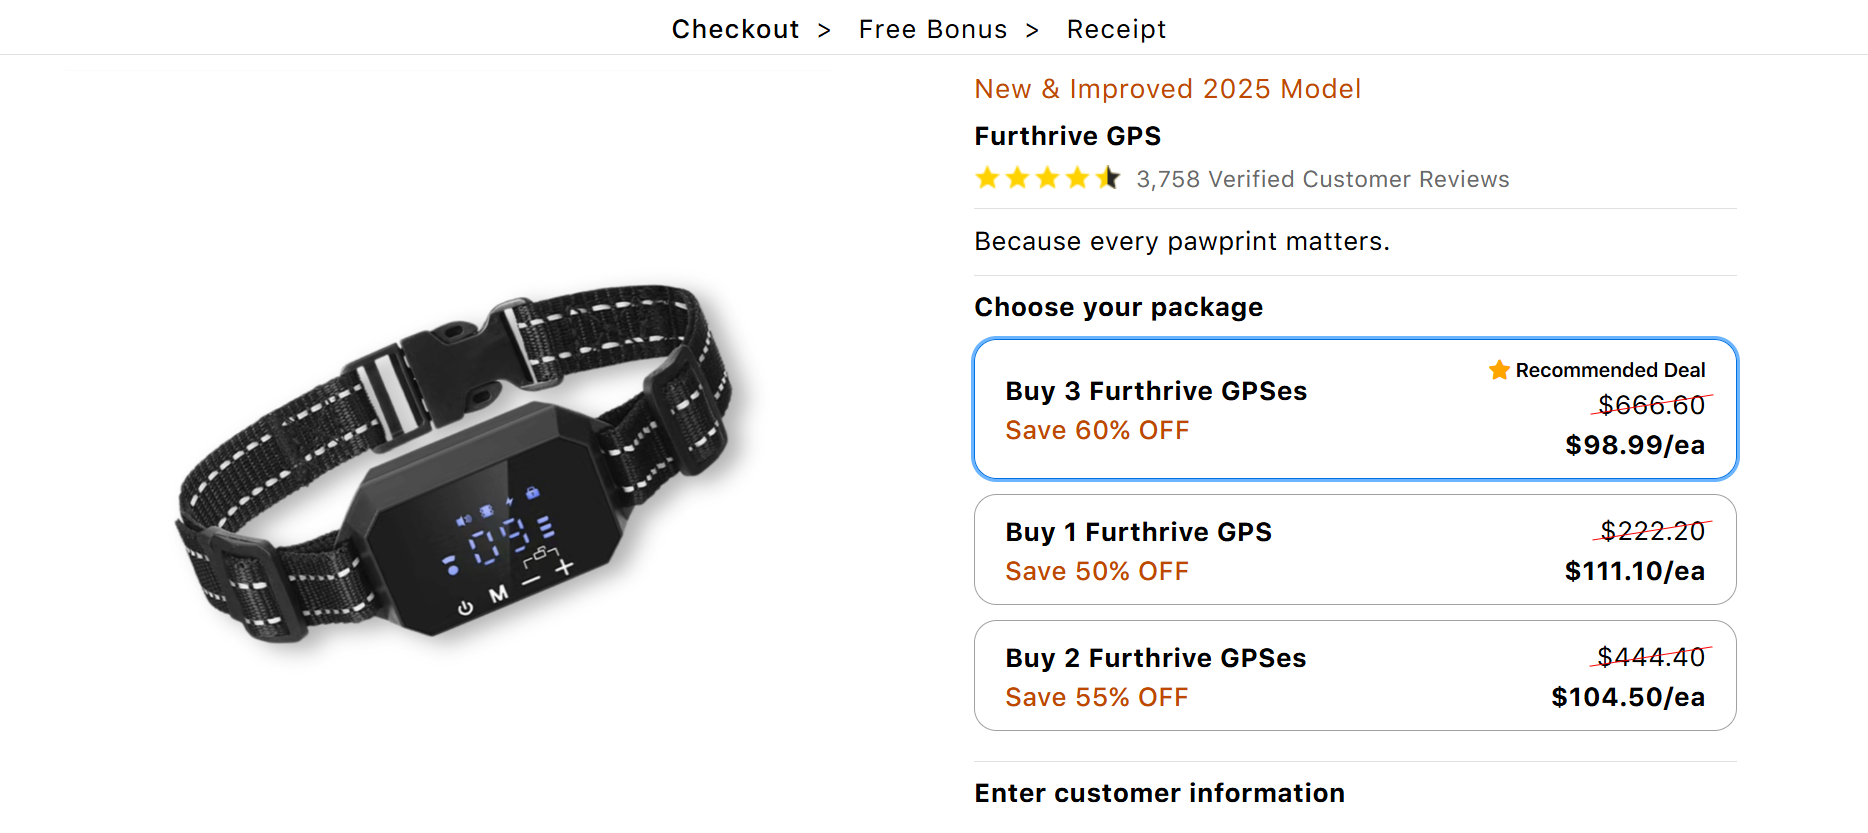Viewport: 1868px width, 833px height.
Task: Click the New & Improved 2025 Model text
Action: tap(1167, 89)
